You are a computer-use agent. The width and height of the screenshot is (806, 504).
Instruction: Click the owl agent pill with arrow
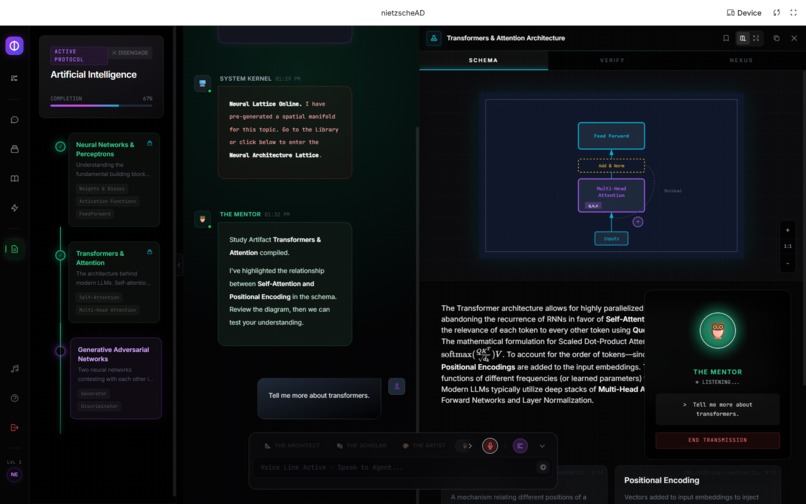467,446
